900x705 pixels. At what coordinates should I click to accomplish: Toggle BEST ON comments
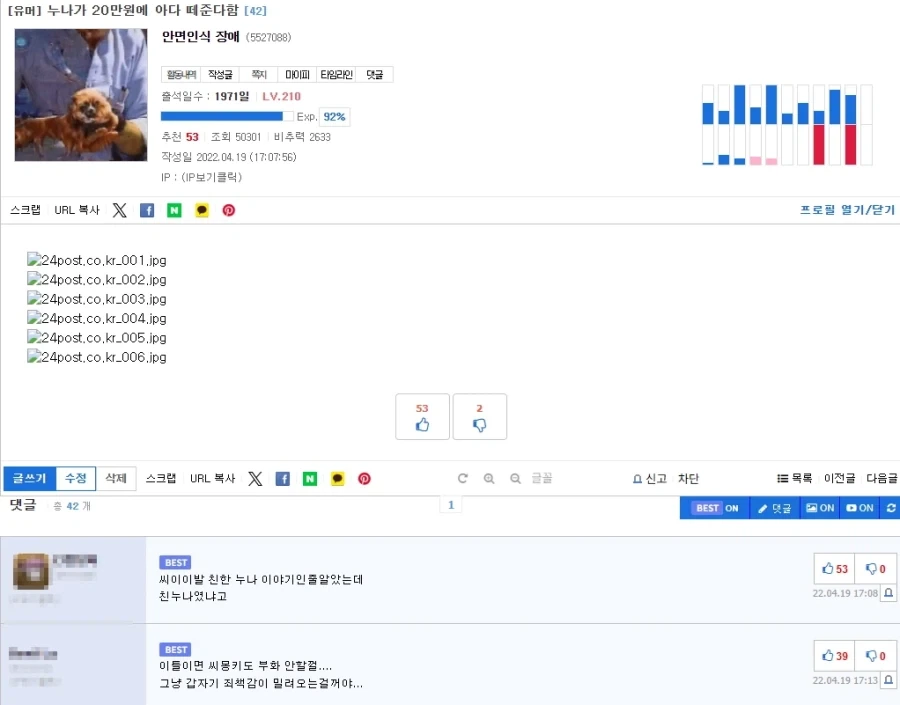(716, 508)
